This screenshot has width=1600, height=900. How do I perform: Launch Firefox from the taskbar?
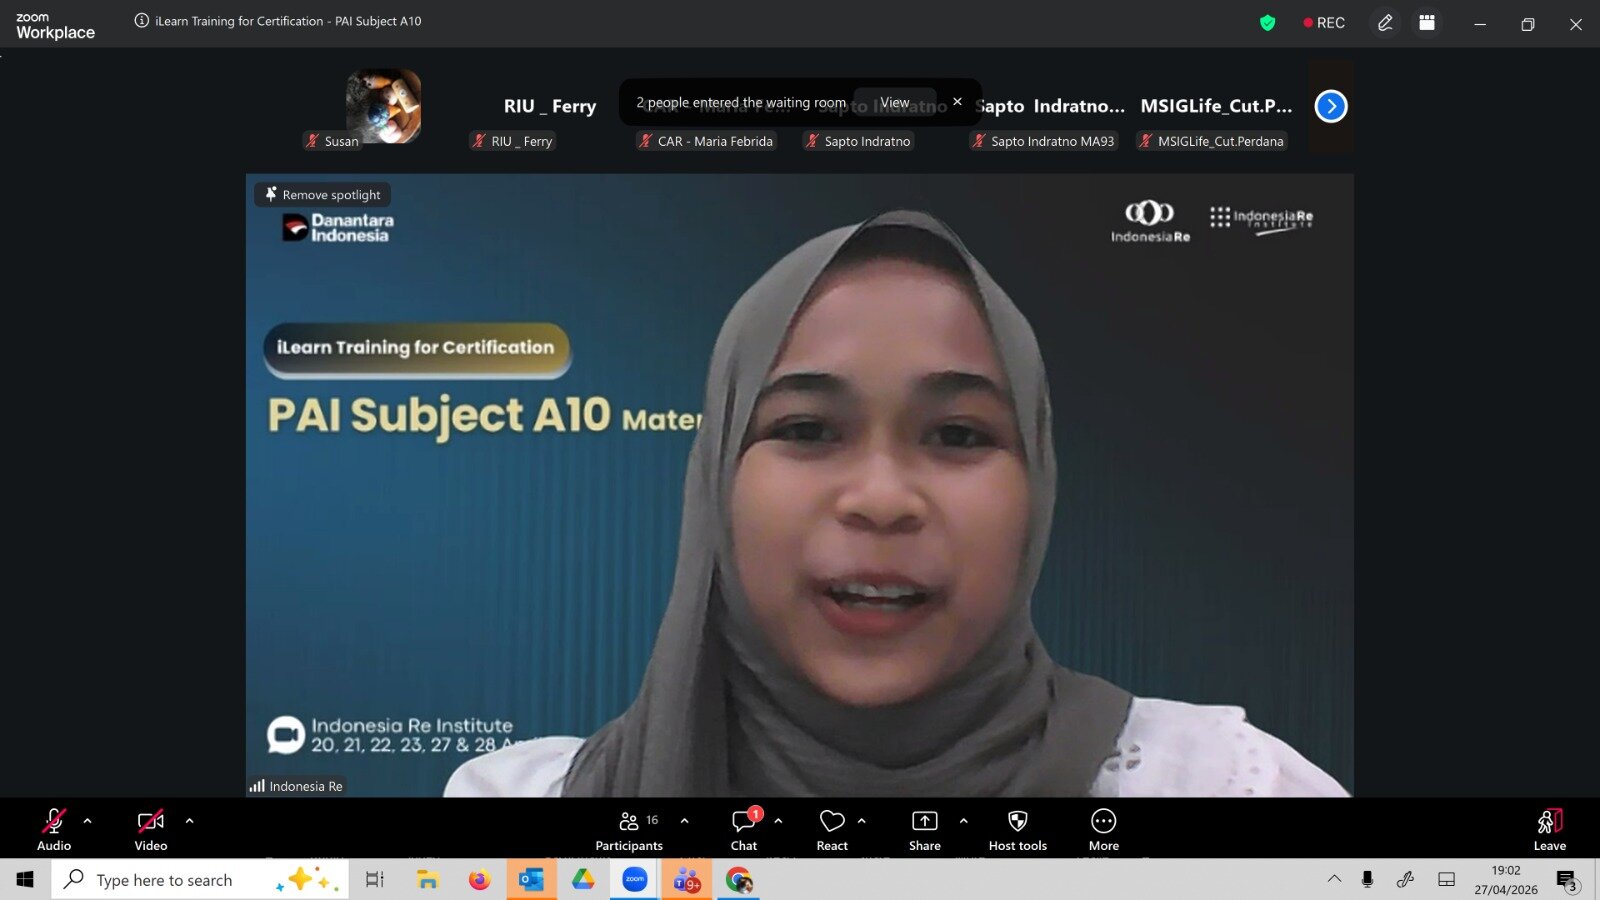[480, 880]
